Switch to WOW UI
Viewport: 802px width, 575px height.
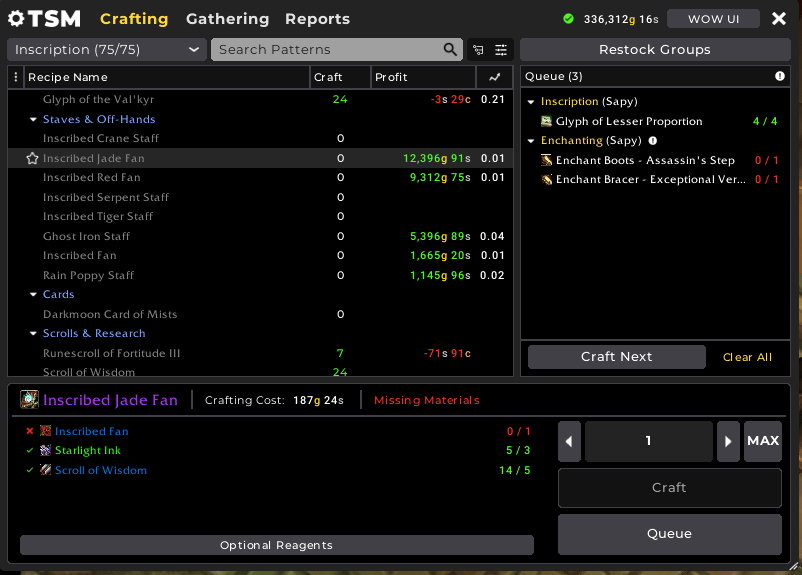pos(714,19)
